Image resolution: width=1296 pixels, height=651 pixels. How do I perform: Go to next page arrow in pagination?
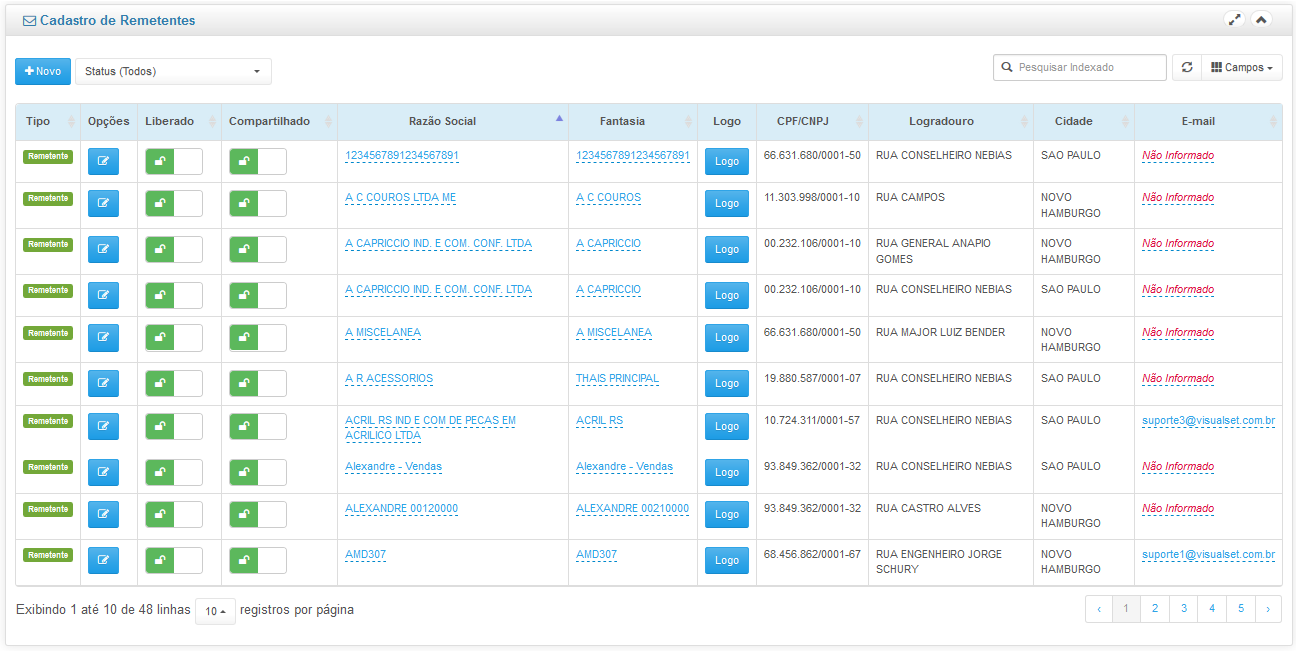(1268, 608)
